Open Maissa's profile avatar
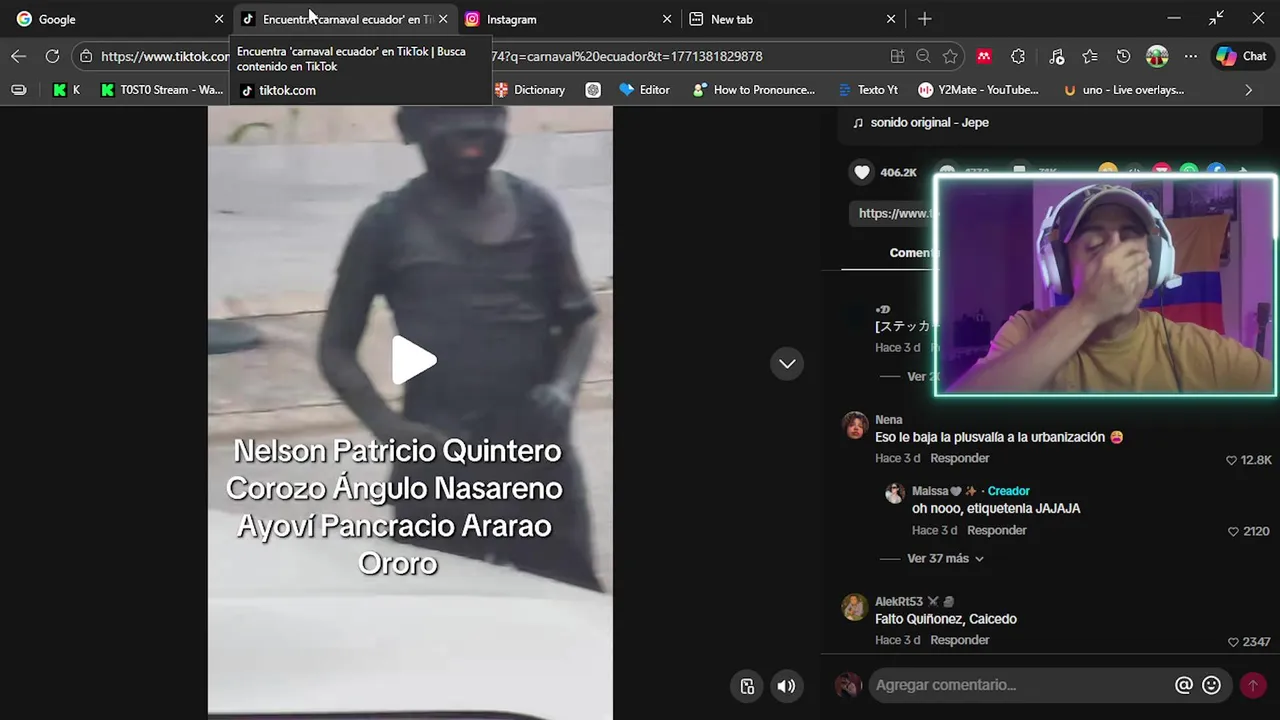The image size is (1280, 720). (x=894, y=493)
